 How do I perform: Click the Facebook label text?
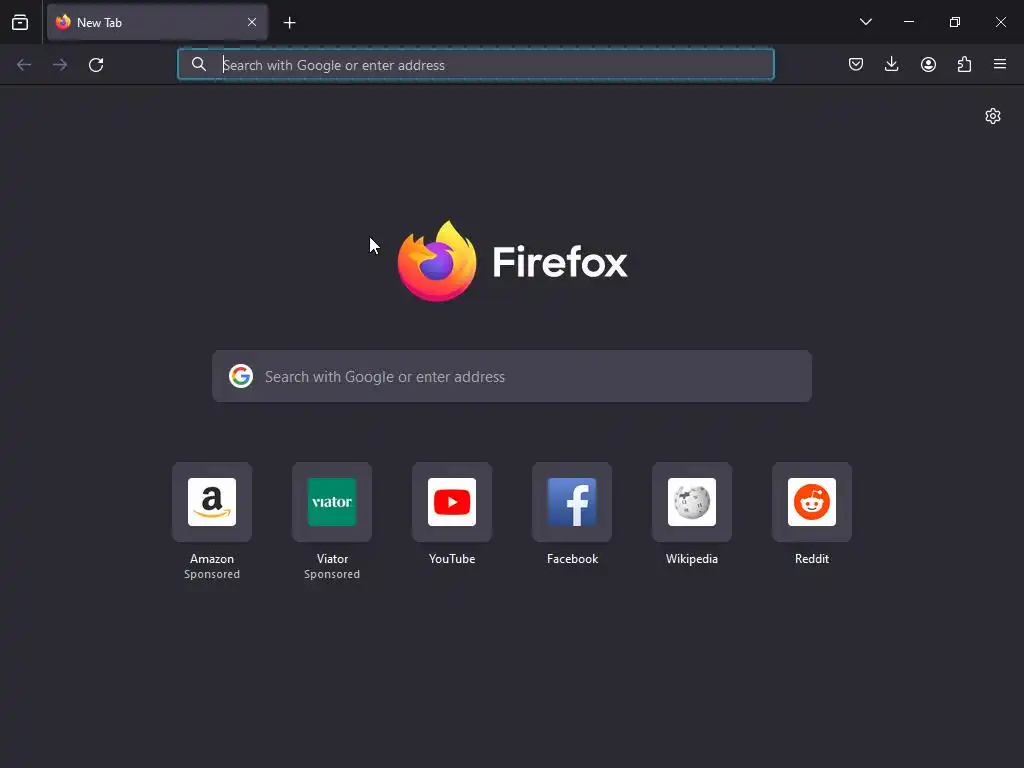pos(573,559)
